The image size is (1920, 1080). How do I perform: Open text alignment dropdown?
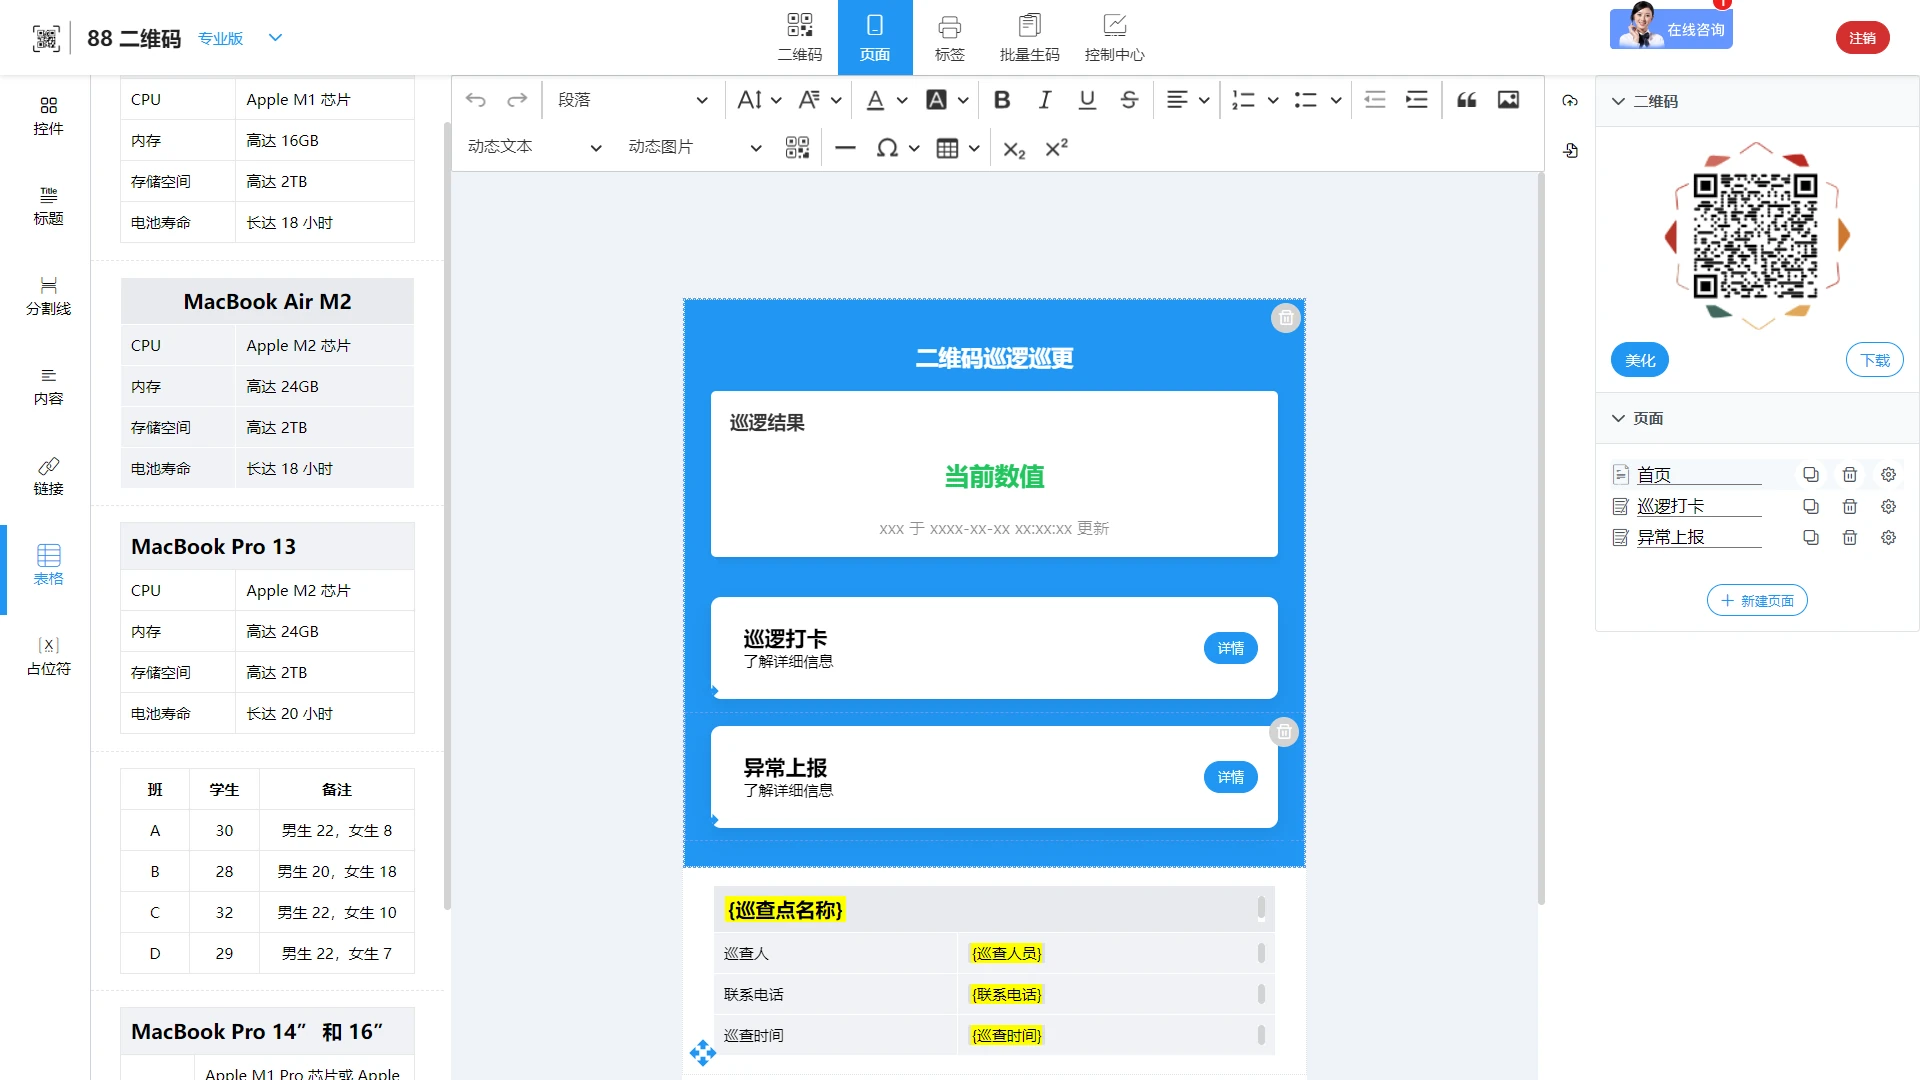[1188, 100]
